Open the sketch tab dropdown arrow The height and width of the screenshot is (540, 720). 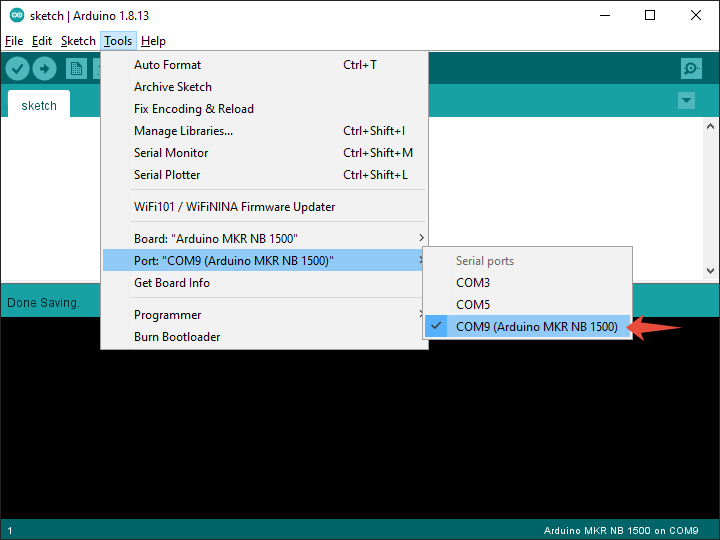click(x=686, y=101)
